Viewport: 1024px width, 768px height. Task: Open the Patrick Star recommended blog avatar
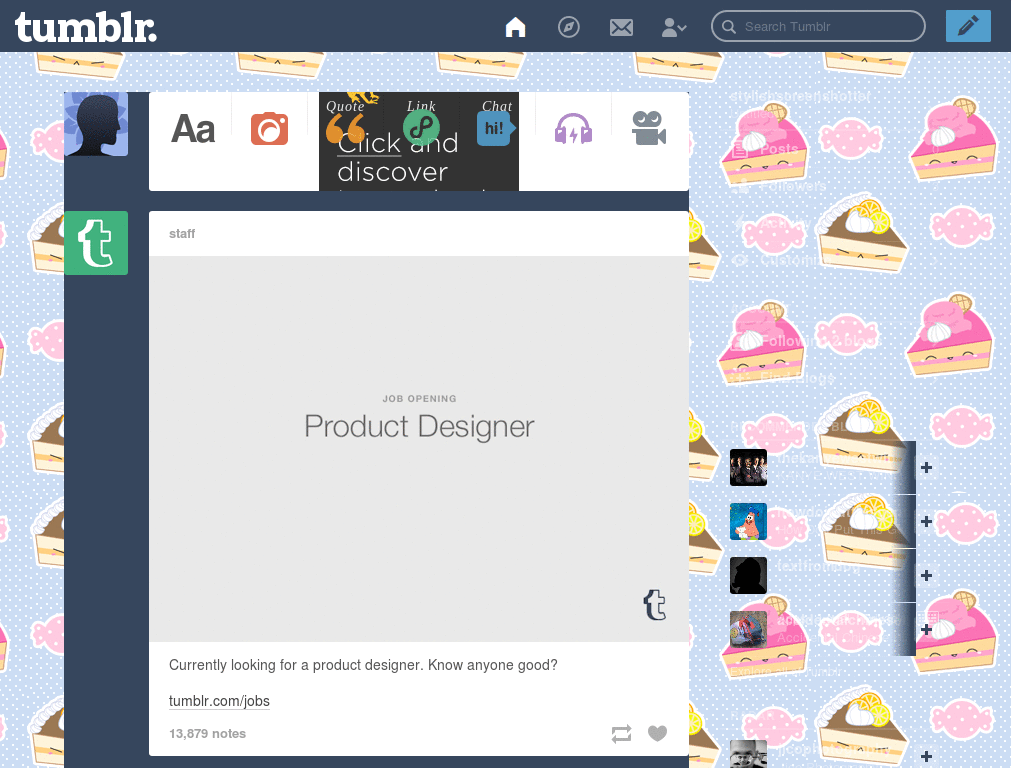click(748, 521)
